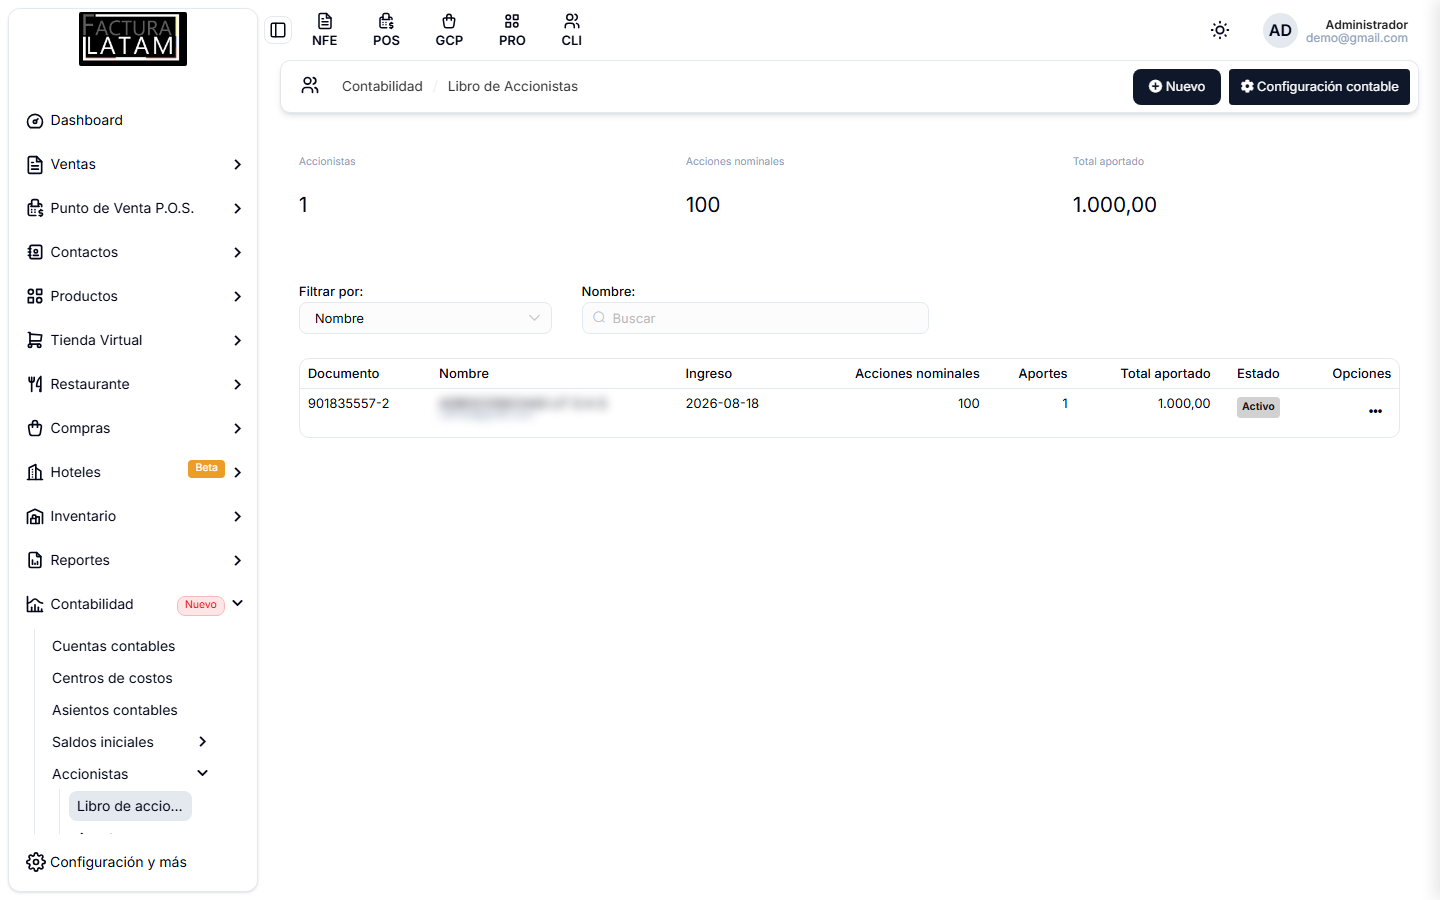Expand the Contactos menu
The image size is (1440, 900).
tap(133, 252)
